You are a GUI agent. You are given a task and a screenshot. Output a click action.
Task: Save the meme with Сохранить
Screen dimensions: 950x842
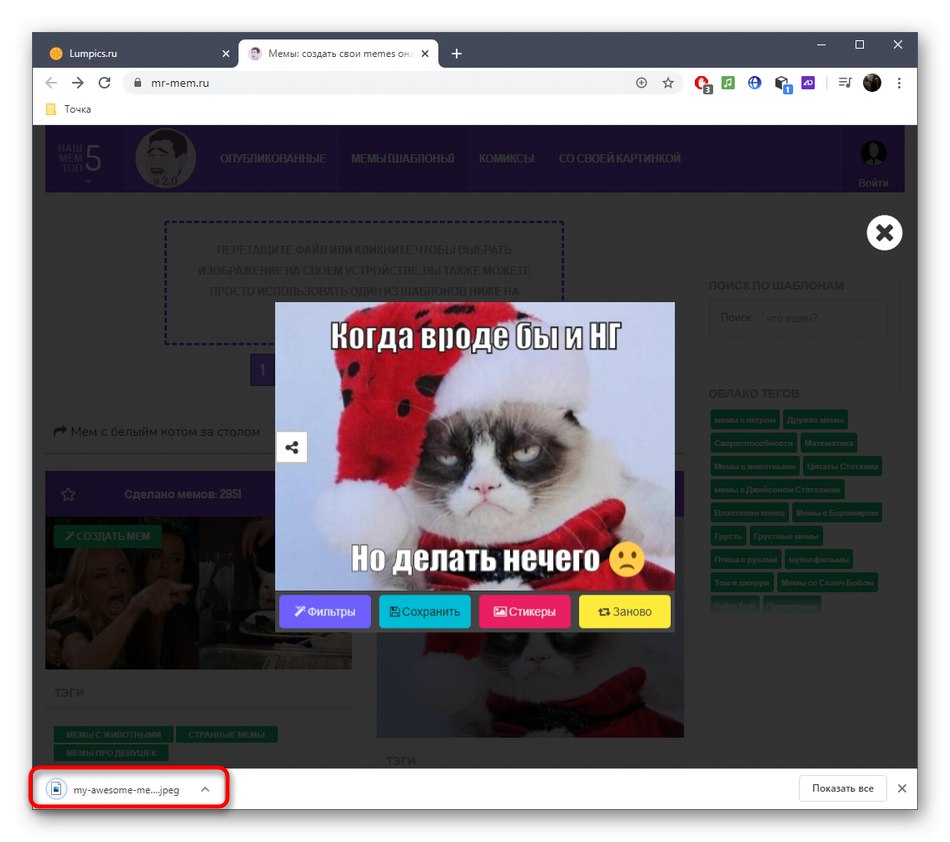[x=424, y=611]
